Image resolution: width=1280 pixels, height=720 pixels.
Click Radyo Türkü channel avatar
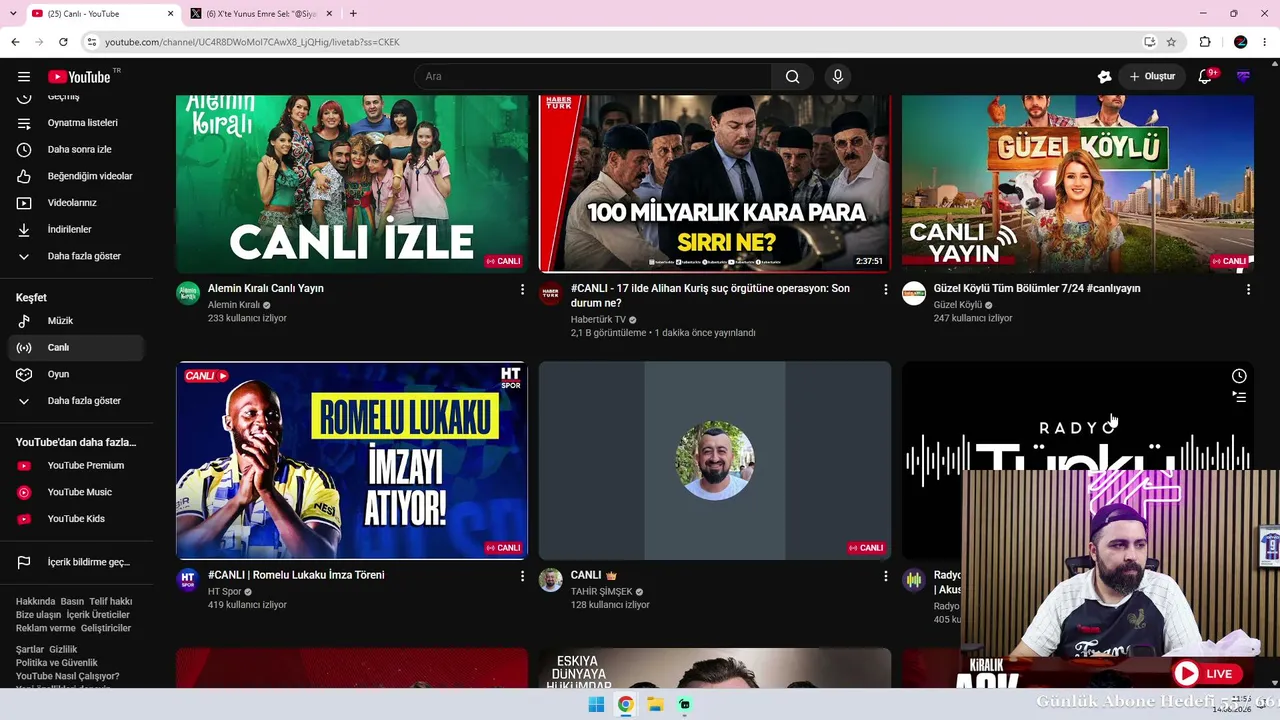click(914, 580)
